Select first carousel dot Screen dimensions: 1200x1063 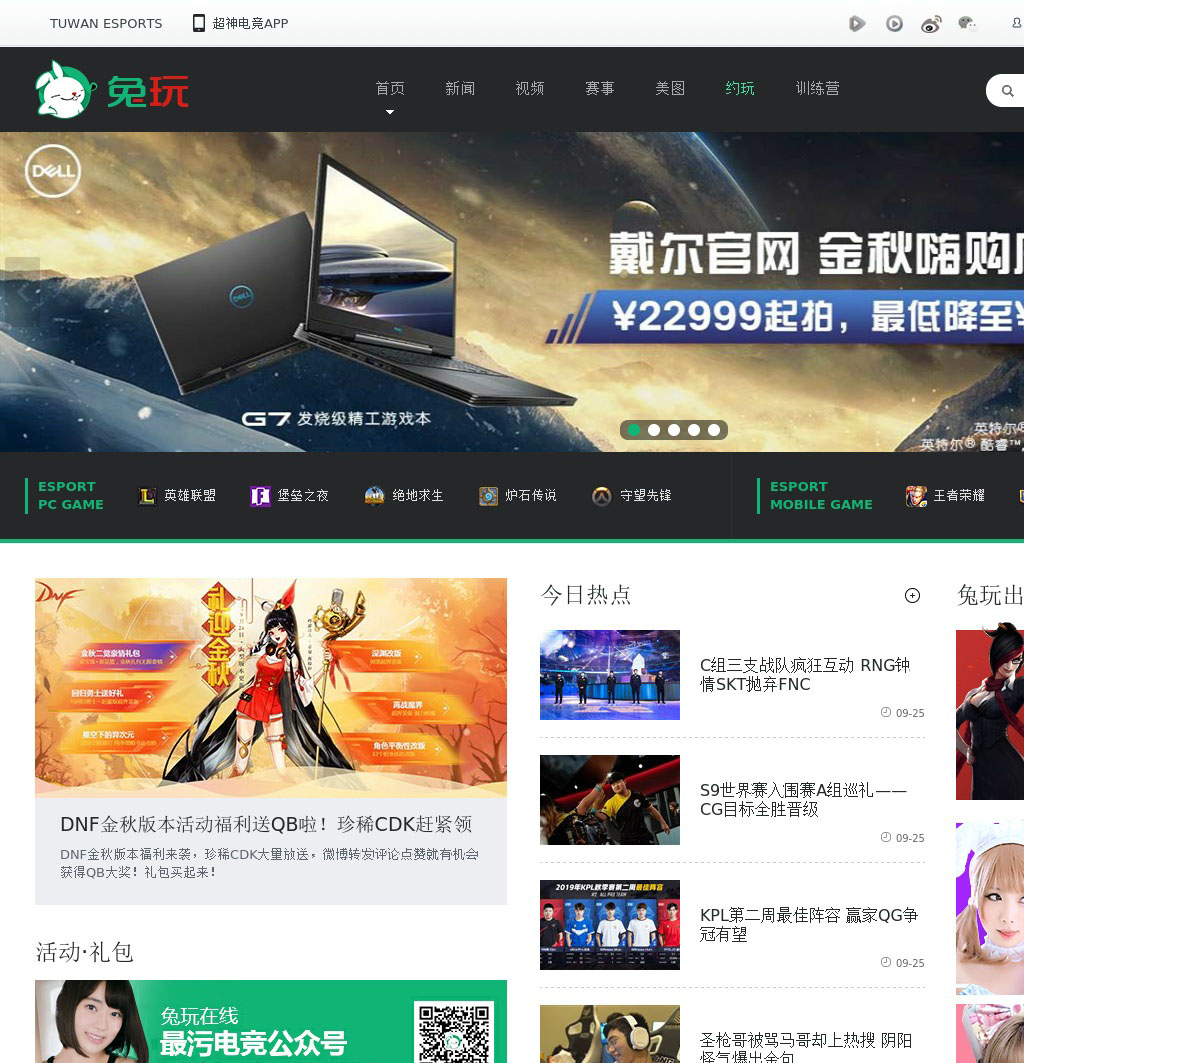[x=633, y=430]
